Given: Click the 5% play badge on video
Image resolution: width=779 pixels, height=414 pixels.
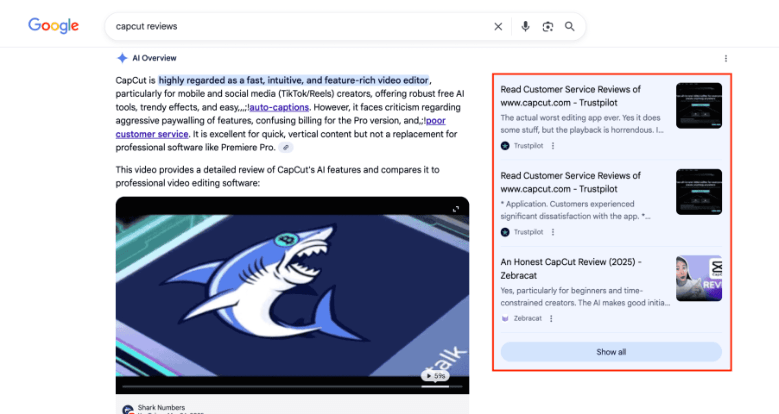Looking at the screenshot, I should coord(433,376).
